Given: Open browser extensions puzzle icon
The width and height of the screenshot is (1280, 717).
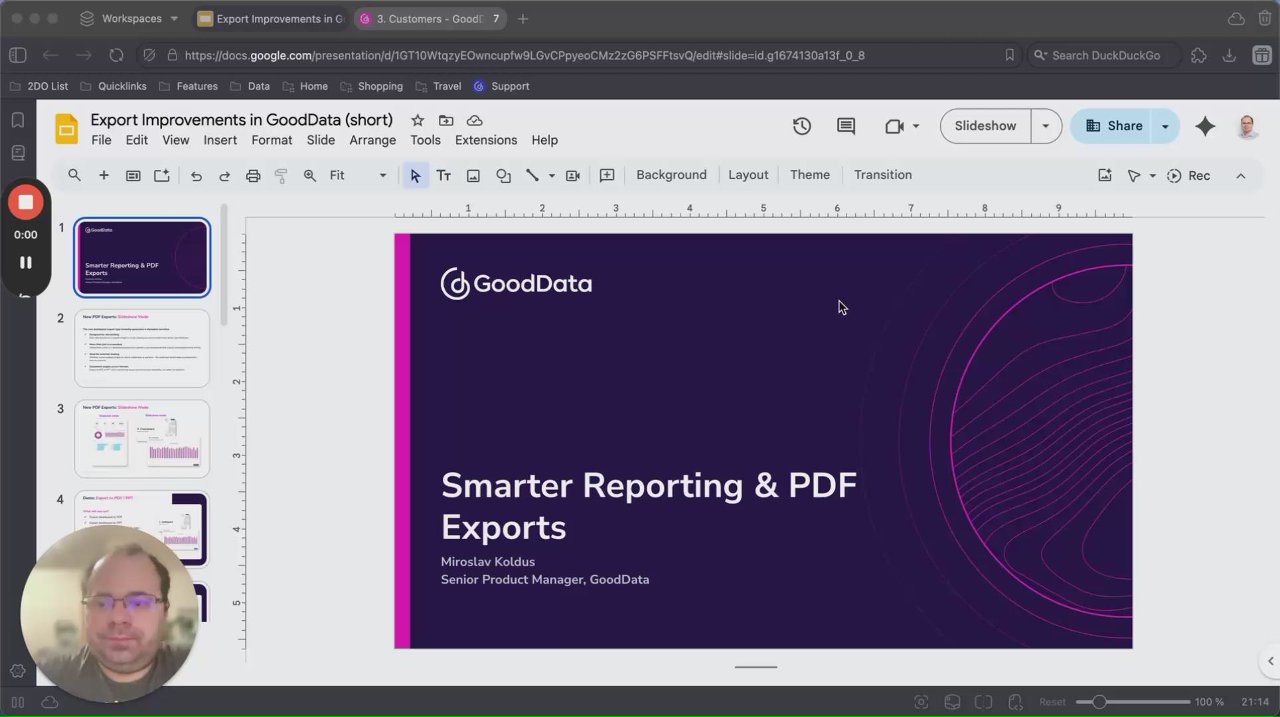Looking at the screenshot, I should coord(1199,55).
